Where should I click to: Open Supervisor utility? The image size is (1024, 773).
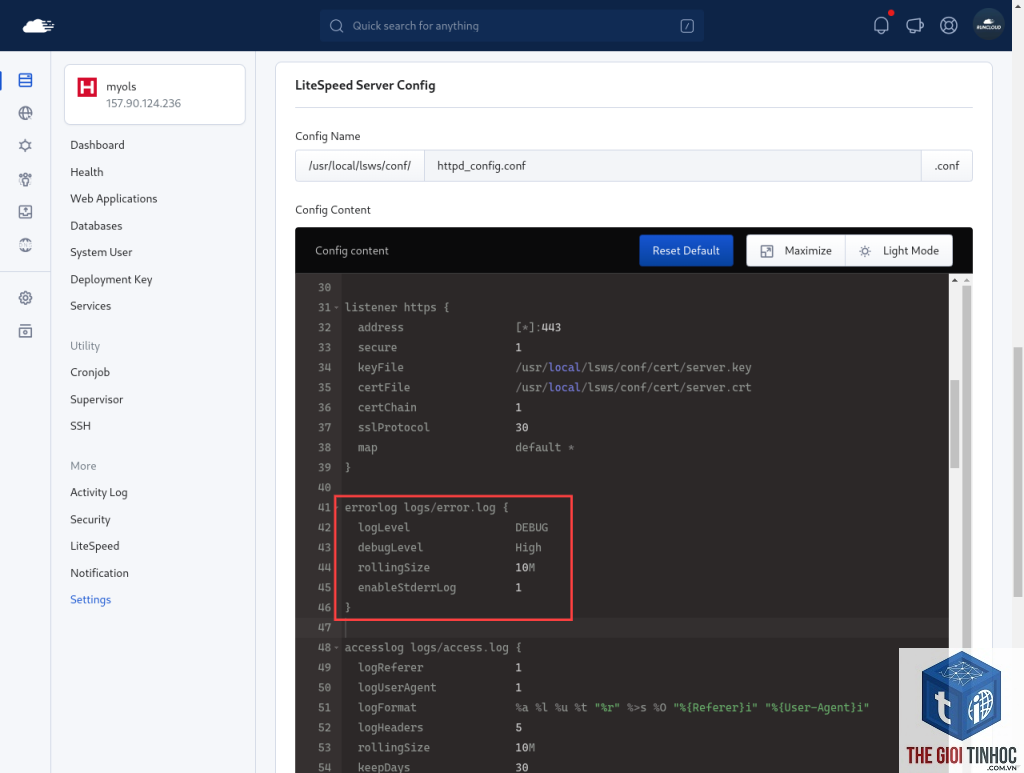click(97, 399)
